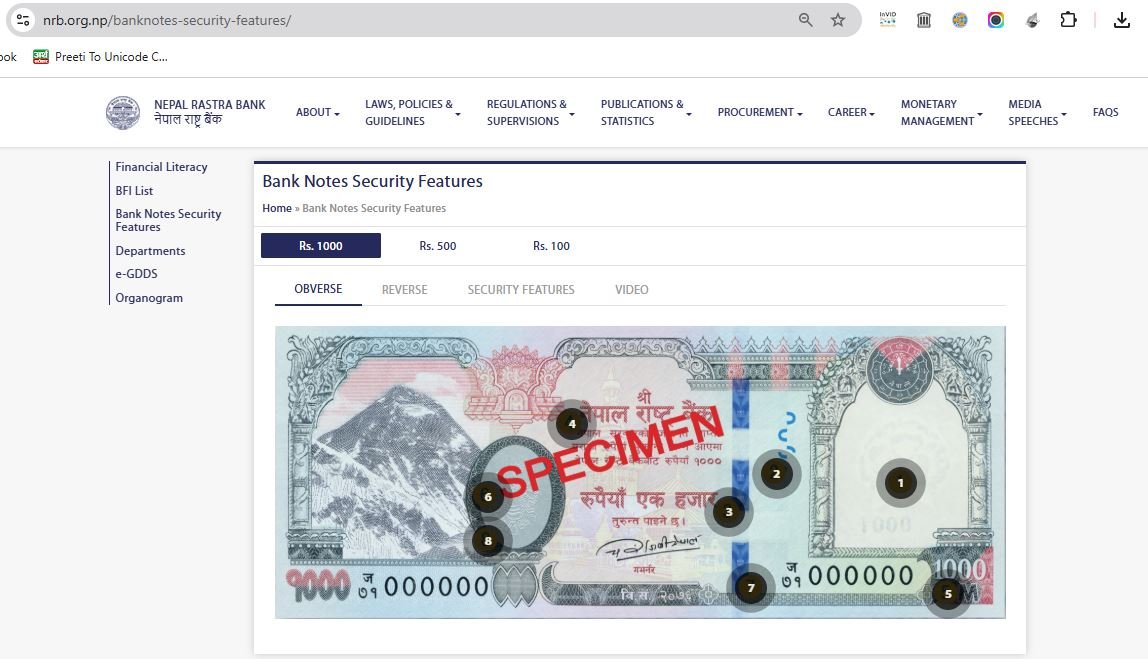The width and height of the screenshot is (1148, 659).
Task: Switch to the SECURITY FEATURES tab
Action: [521, 289]
